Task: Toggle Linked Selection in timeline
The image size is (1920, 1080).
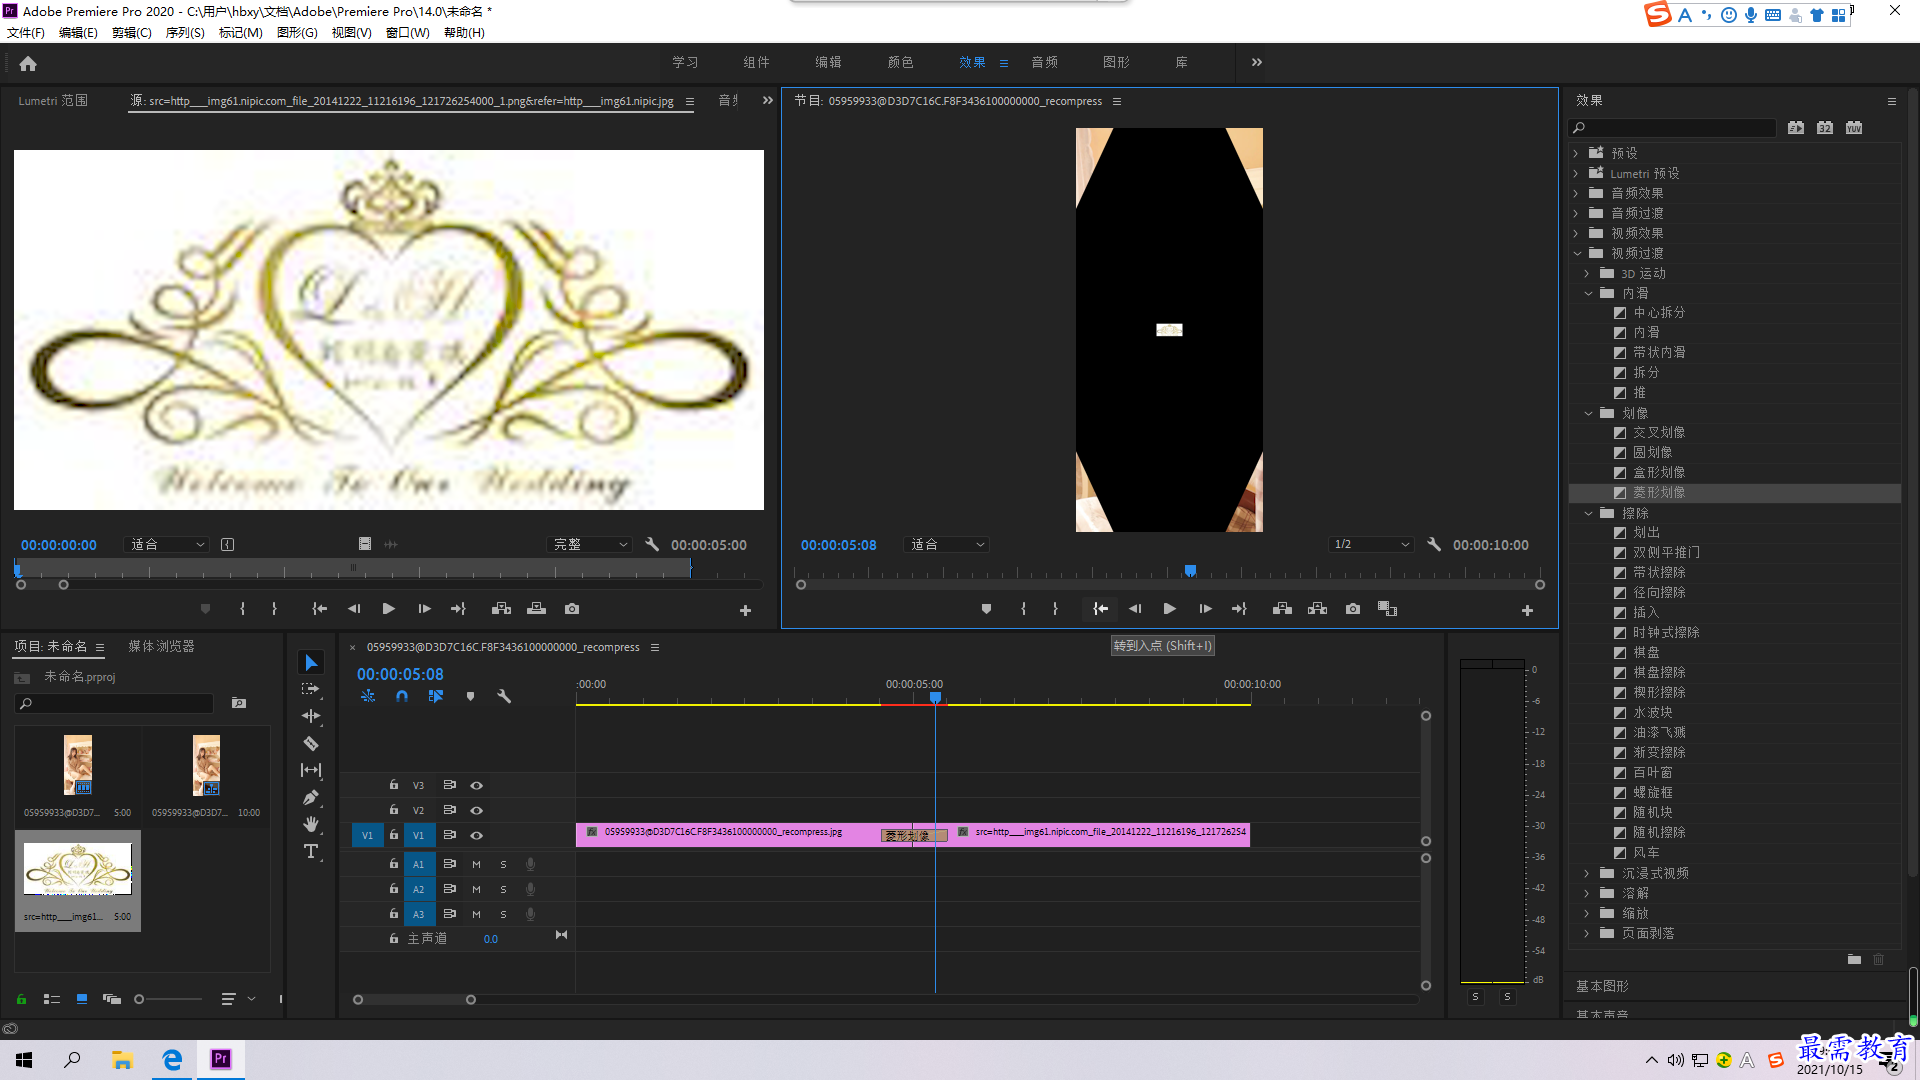Action: coord(436,696)
